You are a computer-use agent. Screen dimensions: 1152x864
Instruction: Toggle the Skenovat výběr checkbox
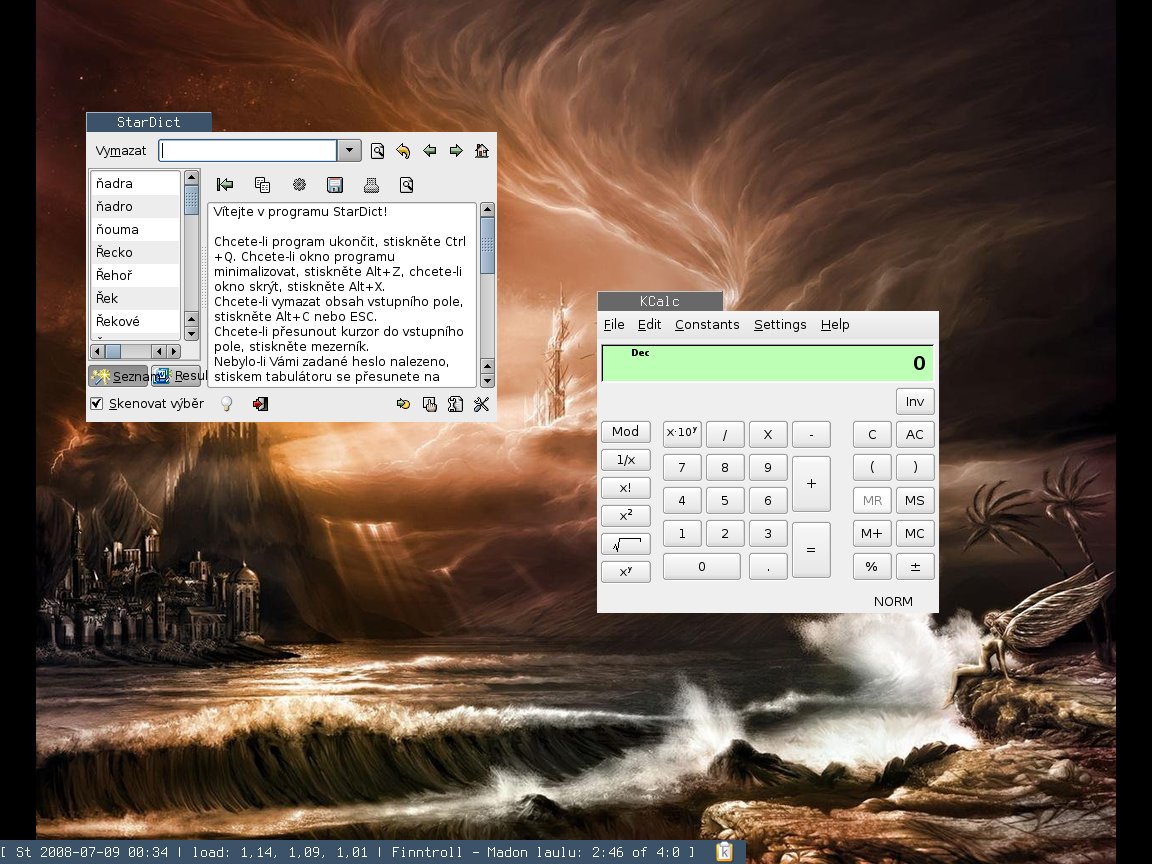(96, 403)
